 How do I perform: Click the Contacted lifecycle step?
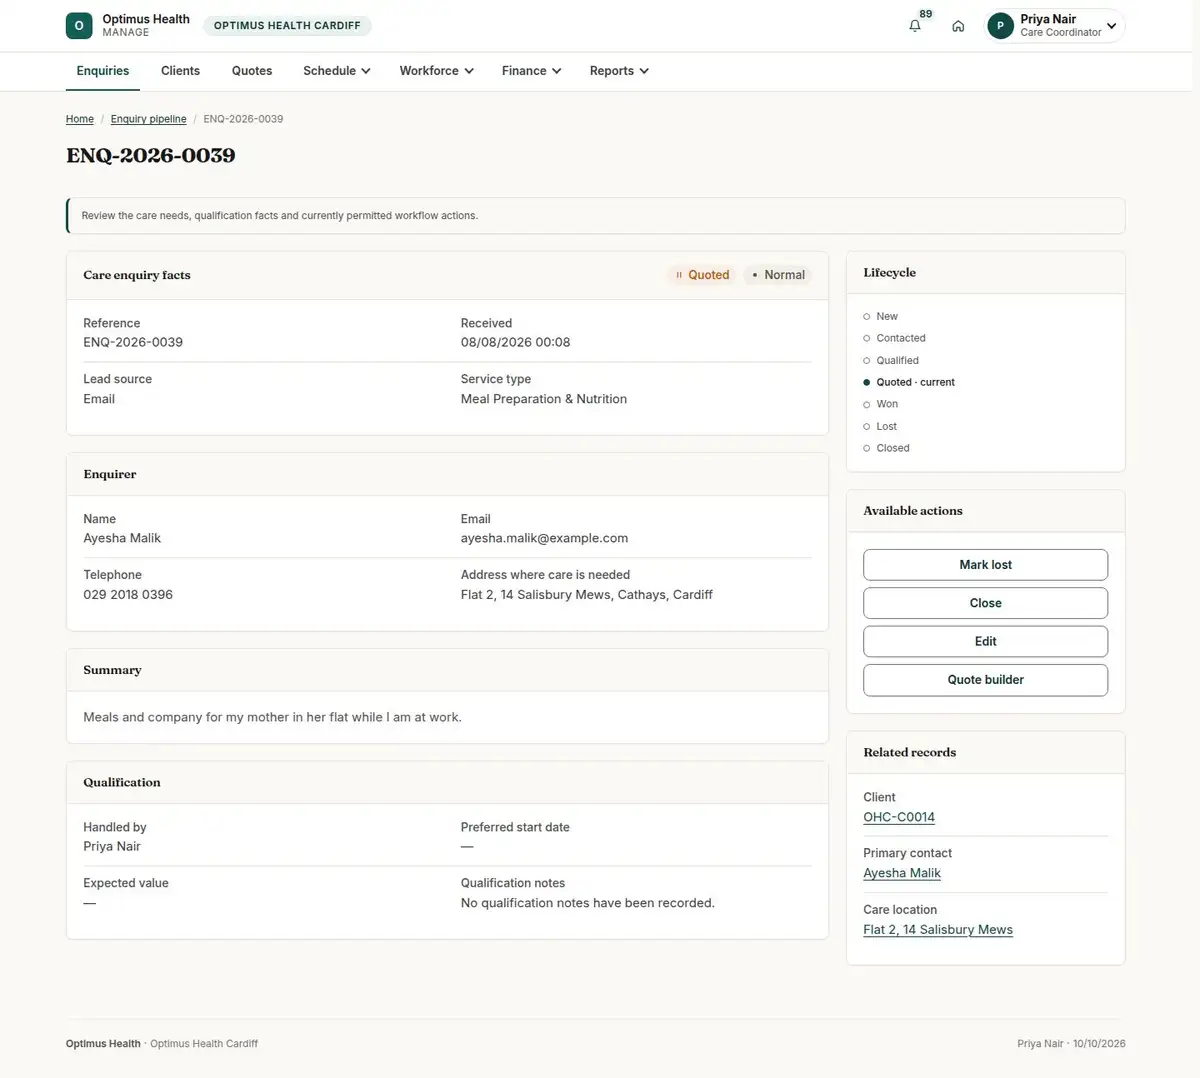(895, 338)
